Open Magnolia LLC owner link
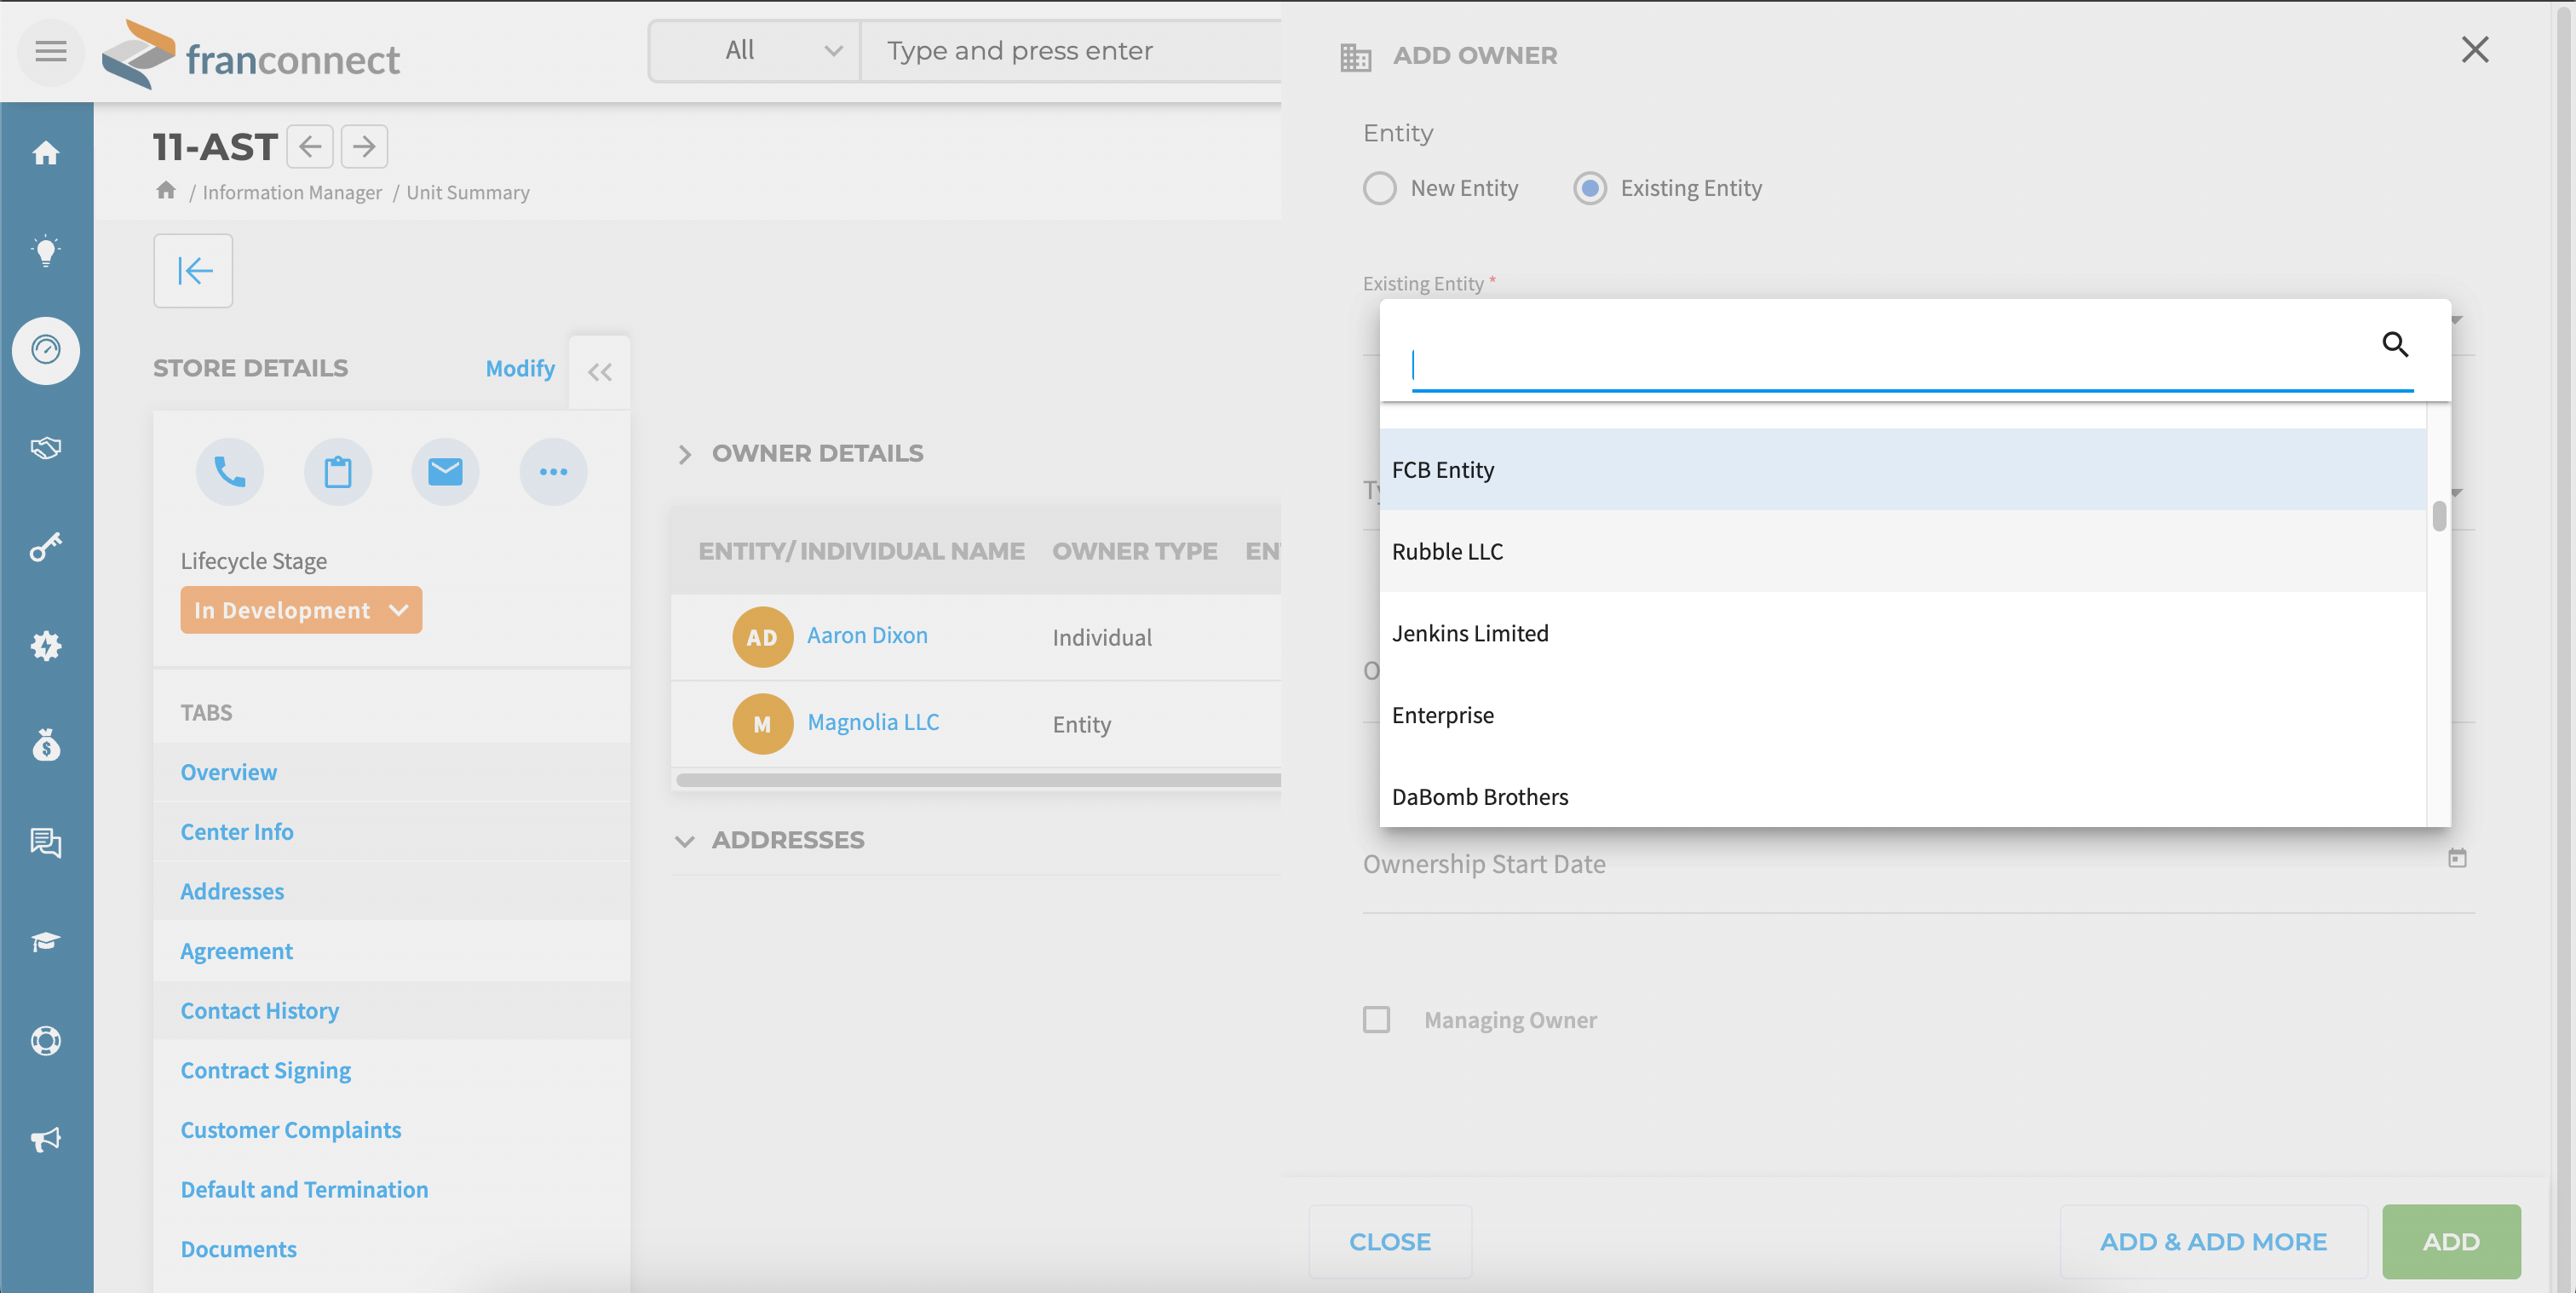This screenshot has width=2576, height=1293. click(873, 722)
